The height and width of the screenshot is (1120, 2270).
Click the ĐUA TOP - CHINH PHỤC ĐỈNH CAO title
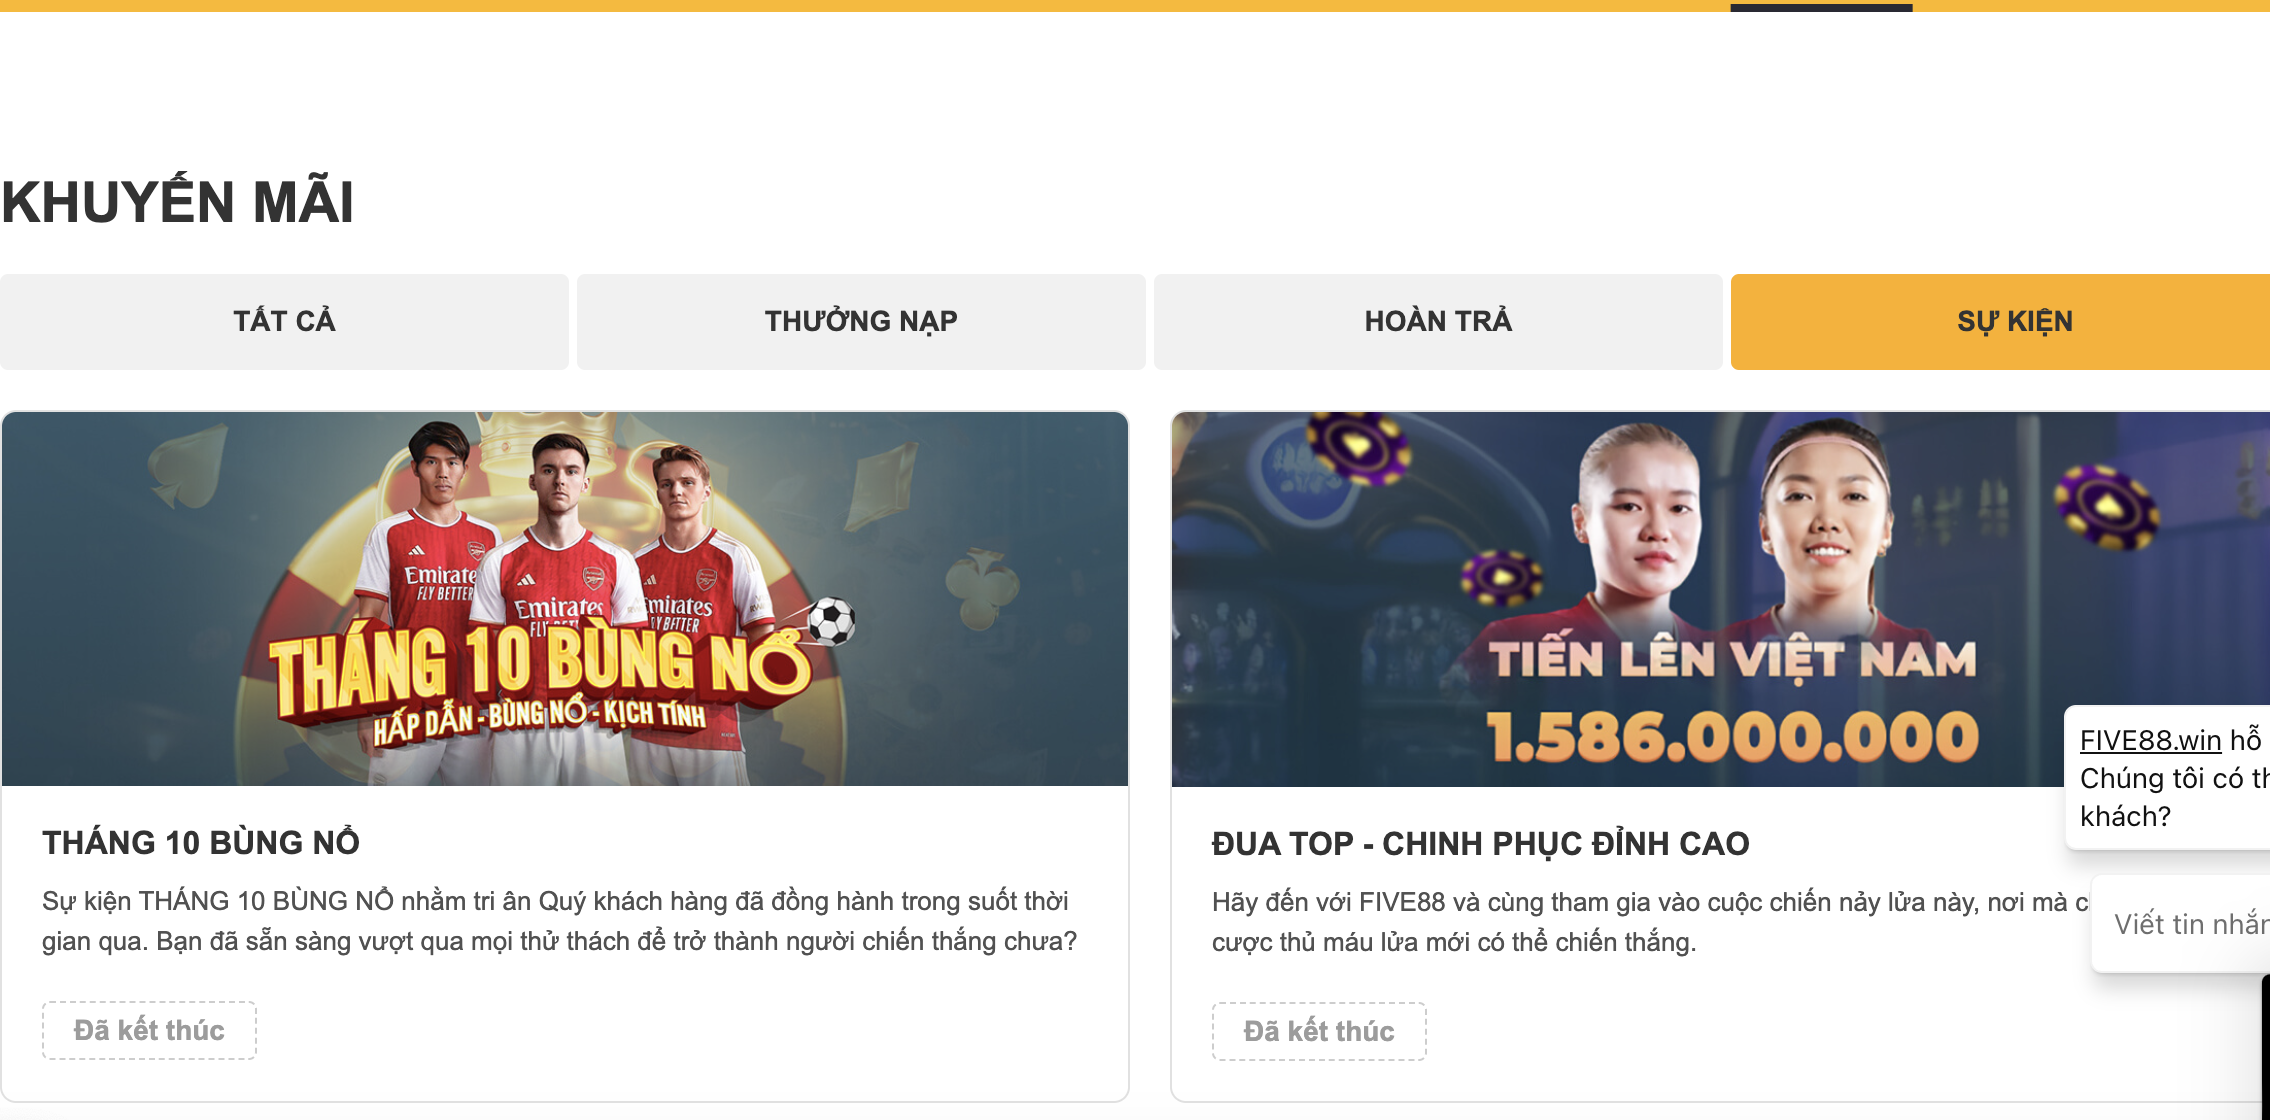pos(1480,844)
